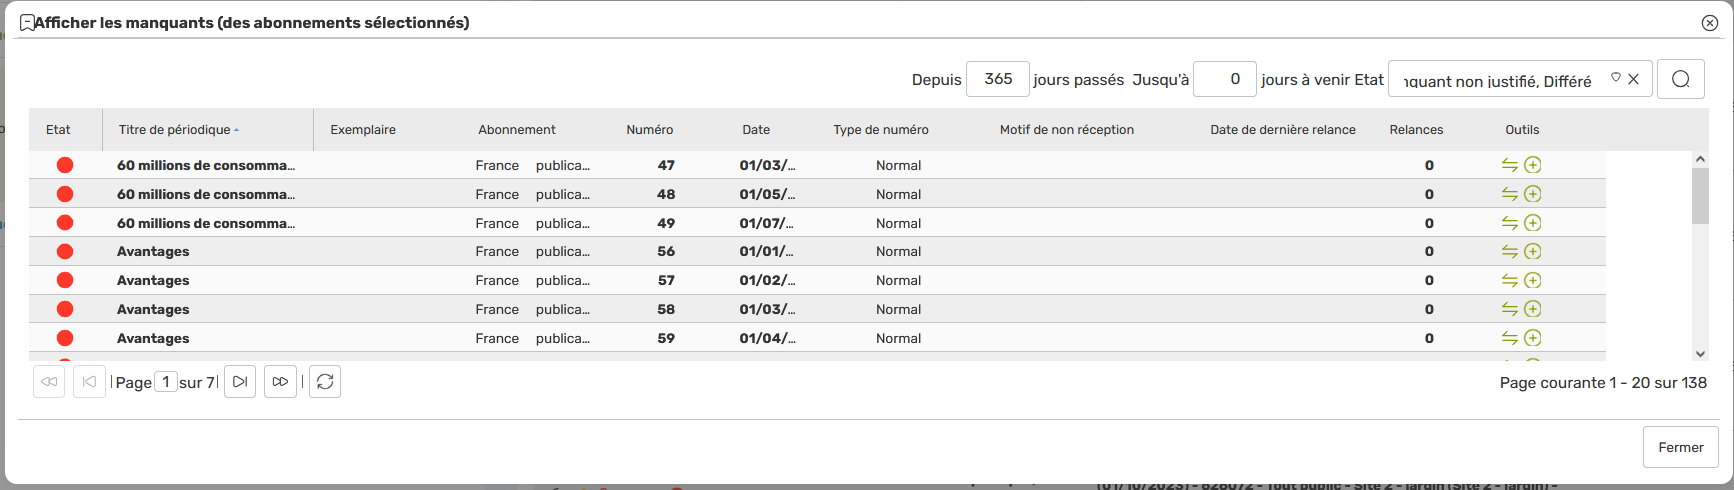Click the plus circle icon for Avantages issue 59
1734x490 pixels.
pyautogui.click(x=1533, y=338)
